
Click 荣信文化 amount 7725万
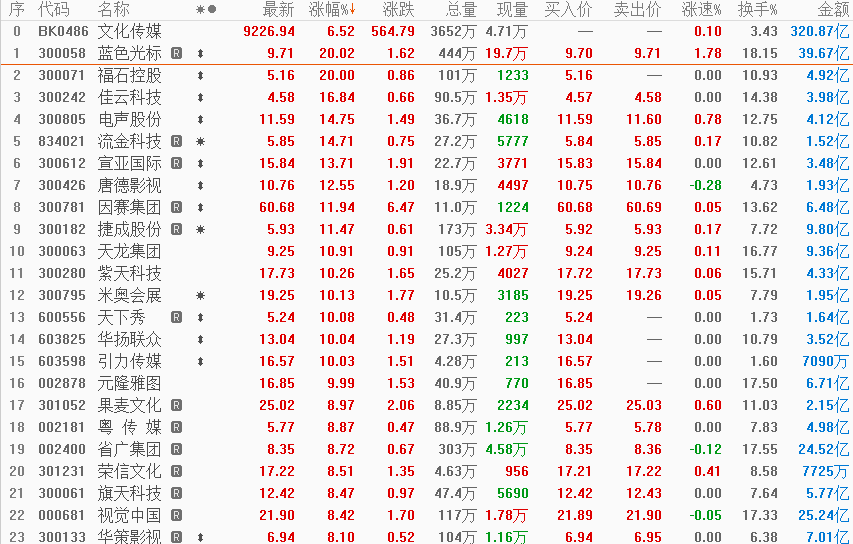(x=825, y=471)
